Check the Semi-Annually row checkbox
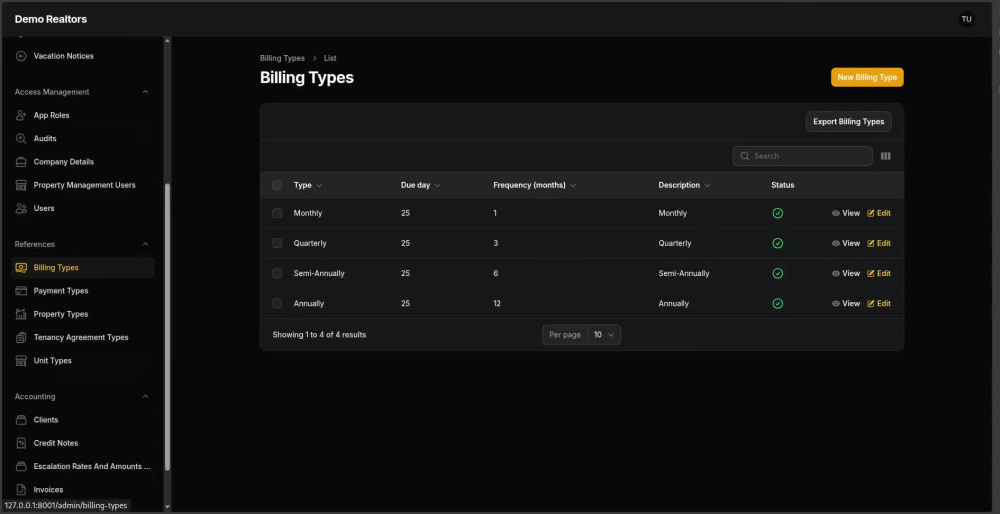 coord(277,274)
